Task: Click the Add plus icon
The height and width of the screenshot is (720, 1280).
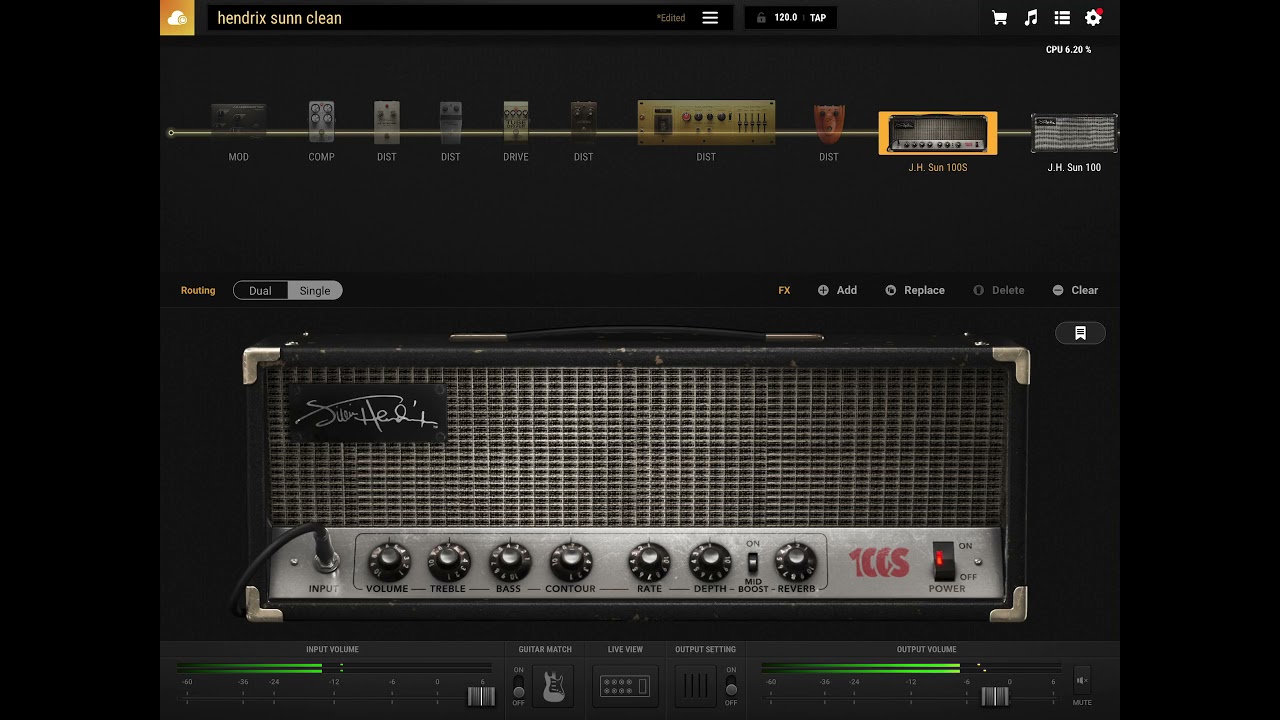Action: pyautogui.click(x=823, y=290)
